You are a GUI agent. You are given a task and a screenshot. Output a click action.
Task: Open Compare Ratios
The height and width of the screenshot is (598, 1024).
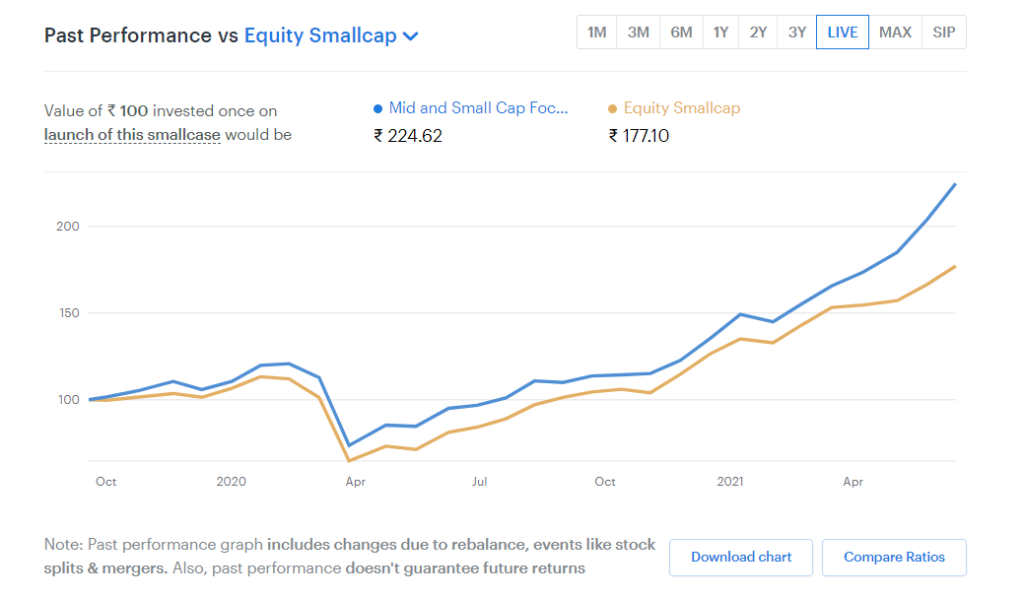[894, 557]
